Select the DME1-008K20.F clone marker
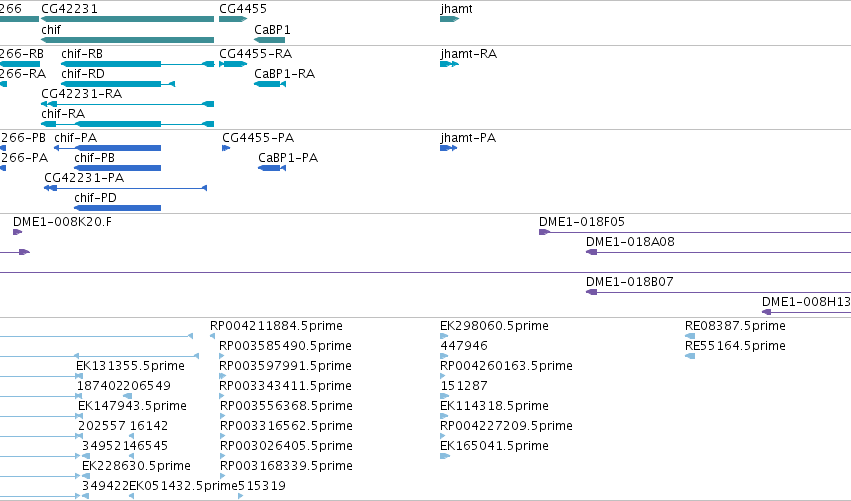 [17, 232]
